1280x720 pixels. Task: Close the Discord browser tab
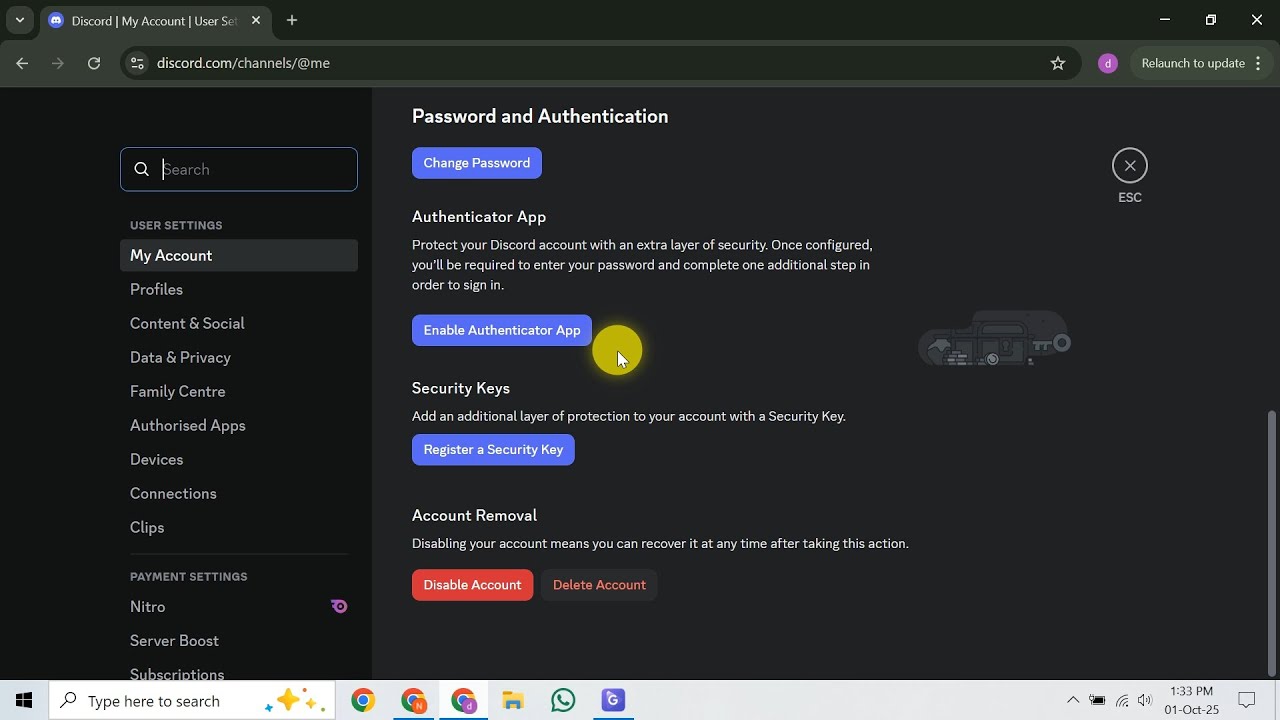tap(255, 20)
